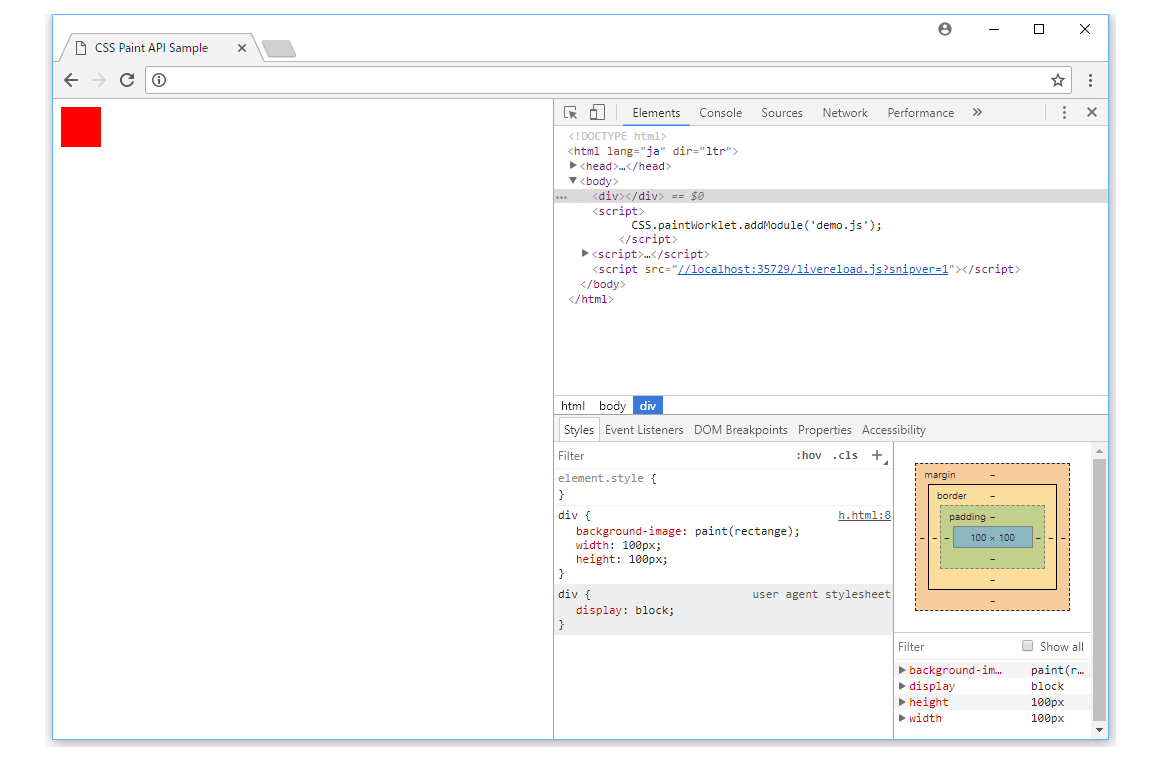Toggle the .cls class editor
This screenshot has height=760, width=1160.
(845, 455)
